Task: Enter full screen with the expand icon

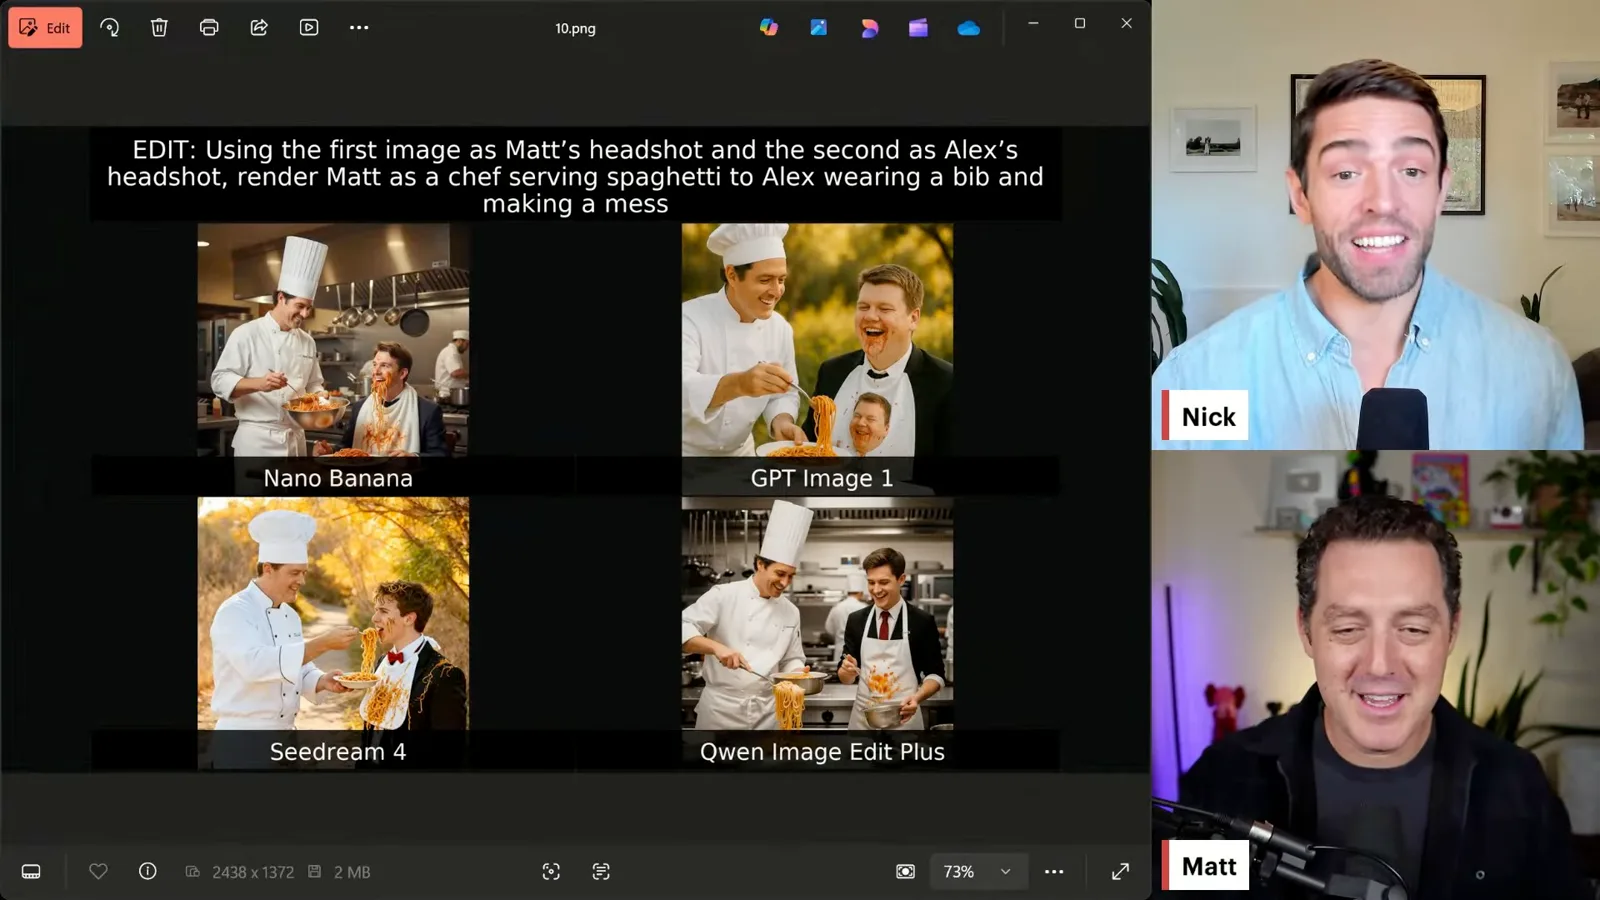Action: coord(1120,872)
